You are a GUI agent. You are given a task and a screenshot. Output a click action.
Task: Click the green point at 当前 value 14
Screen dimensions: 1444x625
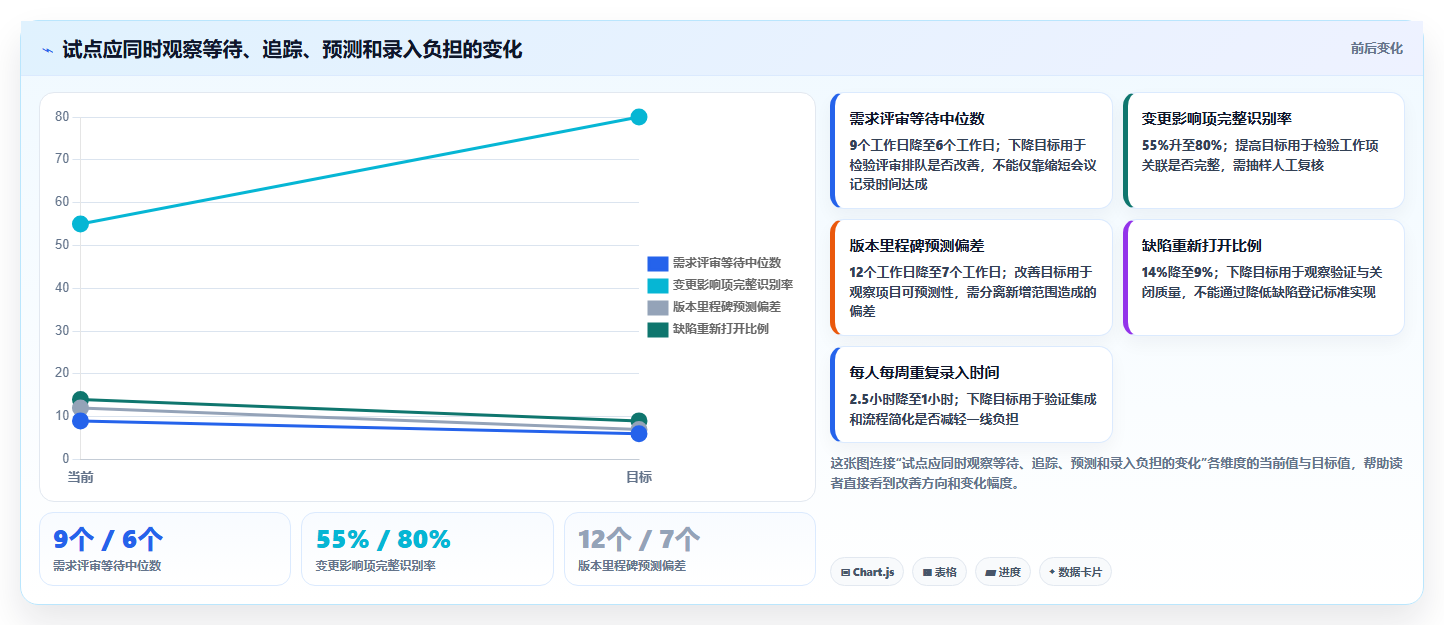(80, 399)
